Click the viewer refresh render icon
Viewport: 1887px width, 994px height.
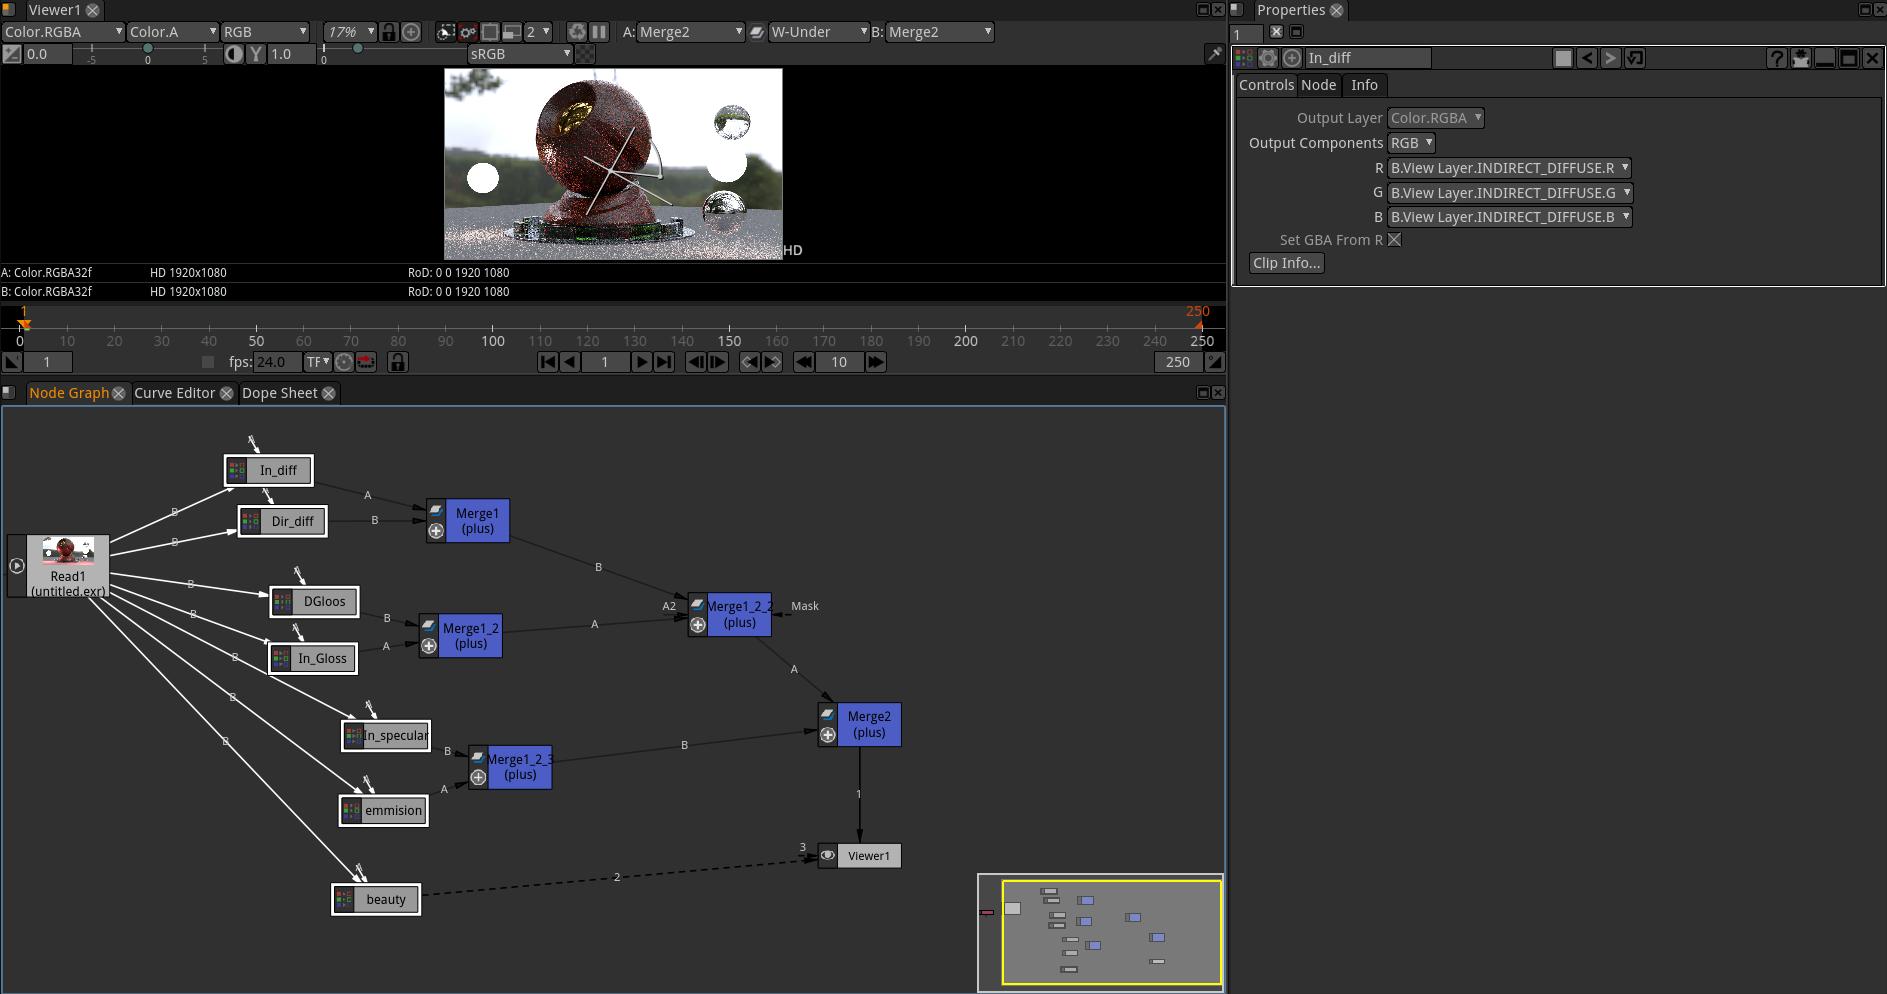pos(577,32)
